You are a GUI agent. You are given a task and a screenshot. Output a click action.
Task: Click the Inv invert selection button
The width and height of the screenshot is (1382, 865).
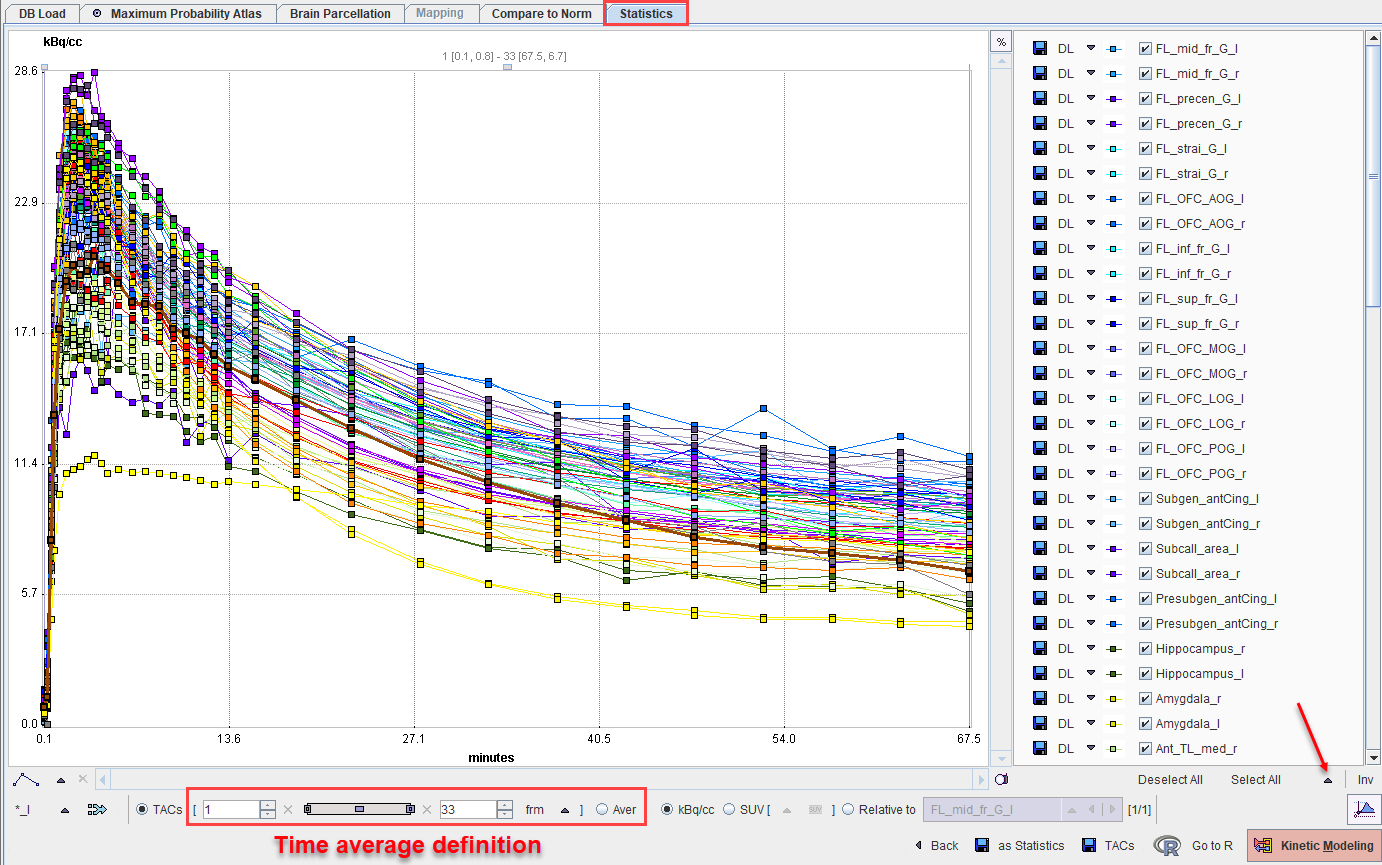coord(1365,780)
